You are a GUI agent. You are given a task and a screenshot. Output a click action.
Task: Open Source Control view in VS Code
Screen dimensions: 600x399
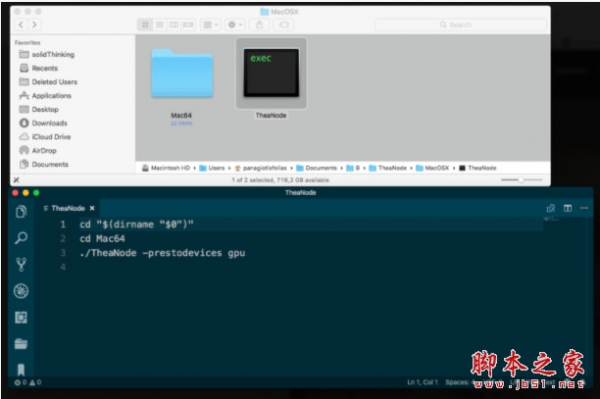pyautogui.click(x=21, y=264)
